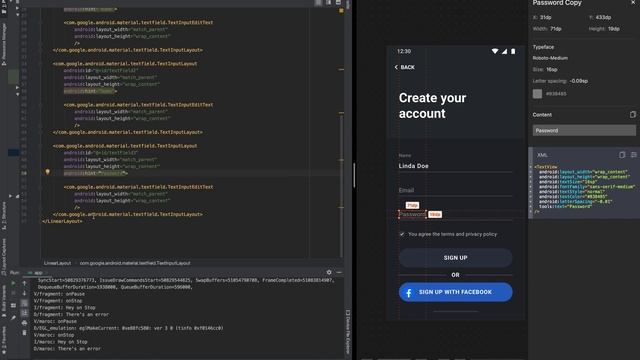Viewport: 640px width, 360px height.
Task: Click the Wi-Fi status icon in mockup status bar
Action: tap(495, 51)
